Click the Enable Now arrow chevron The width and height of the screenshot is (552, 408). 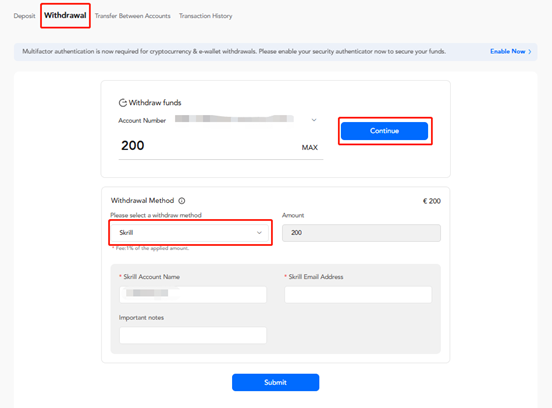530,52
